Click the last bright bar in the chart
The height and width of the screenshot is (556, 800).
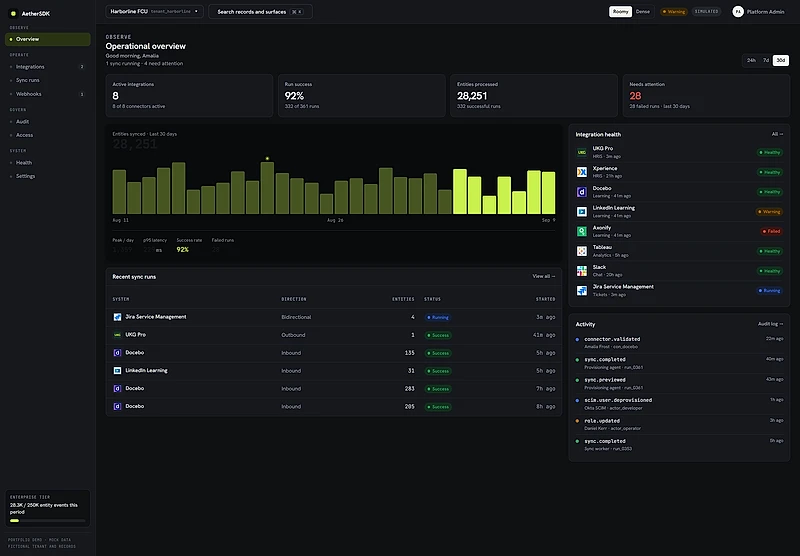pos(548,192)
